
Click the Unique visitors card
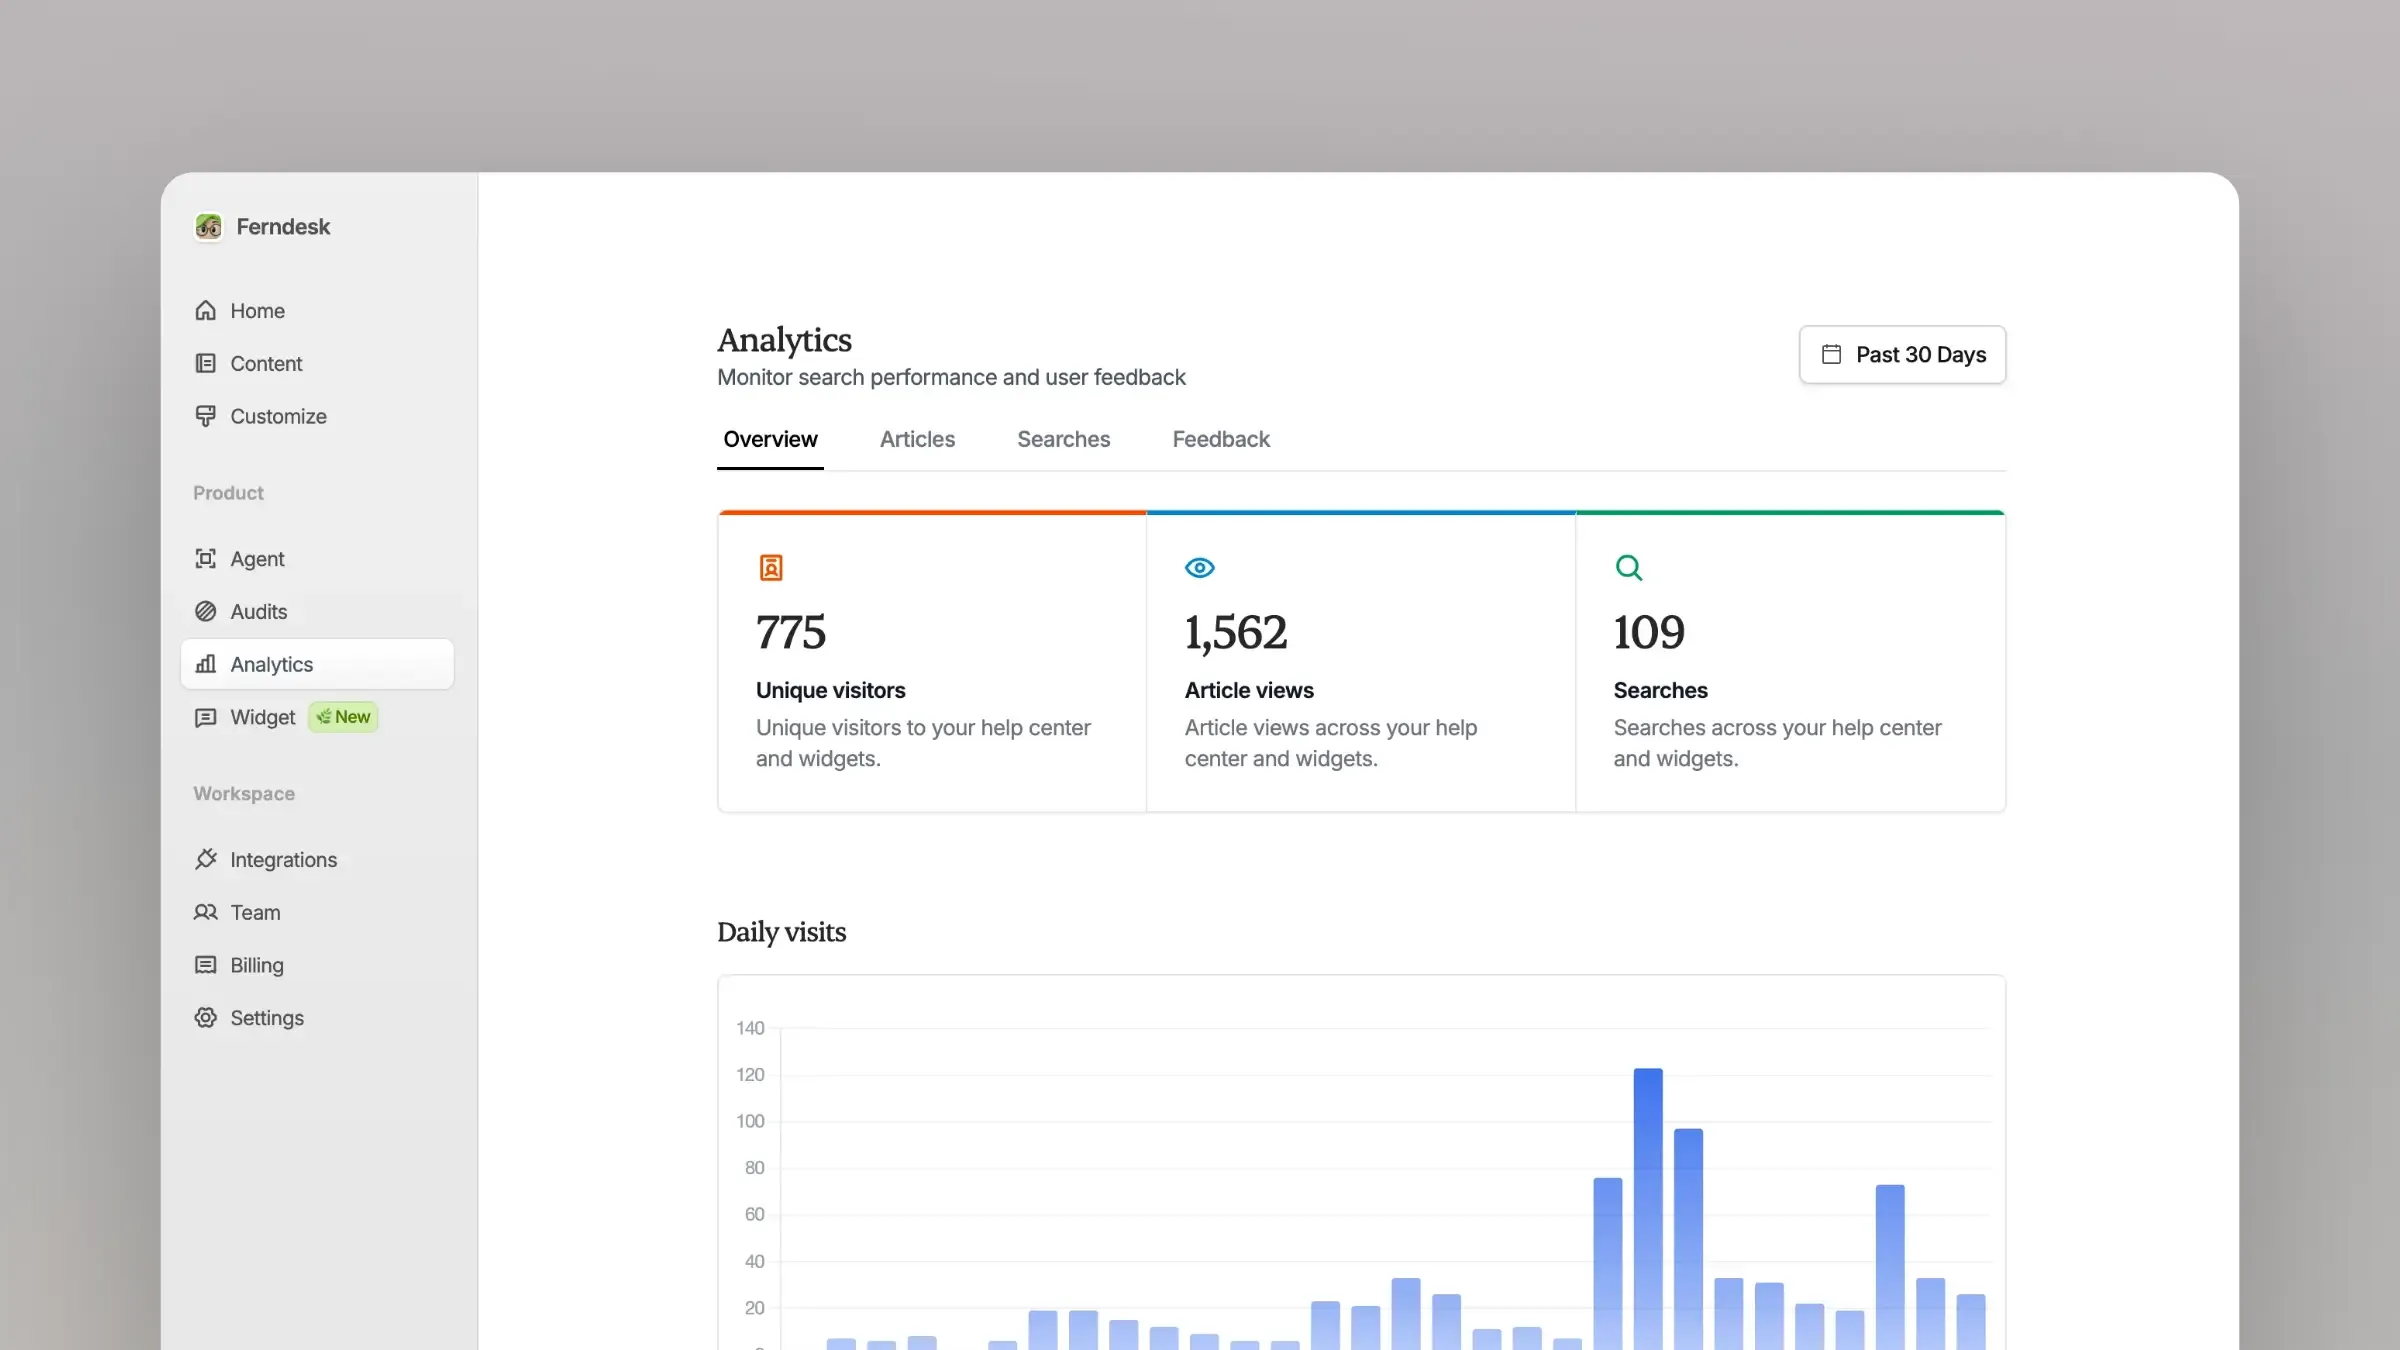coord(931,663)
